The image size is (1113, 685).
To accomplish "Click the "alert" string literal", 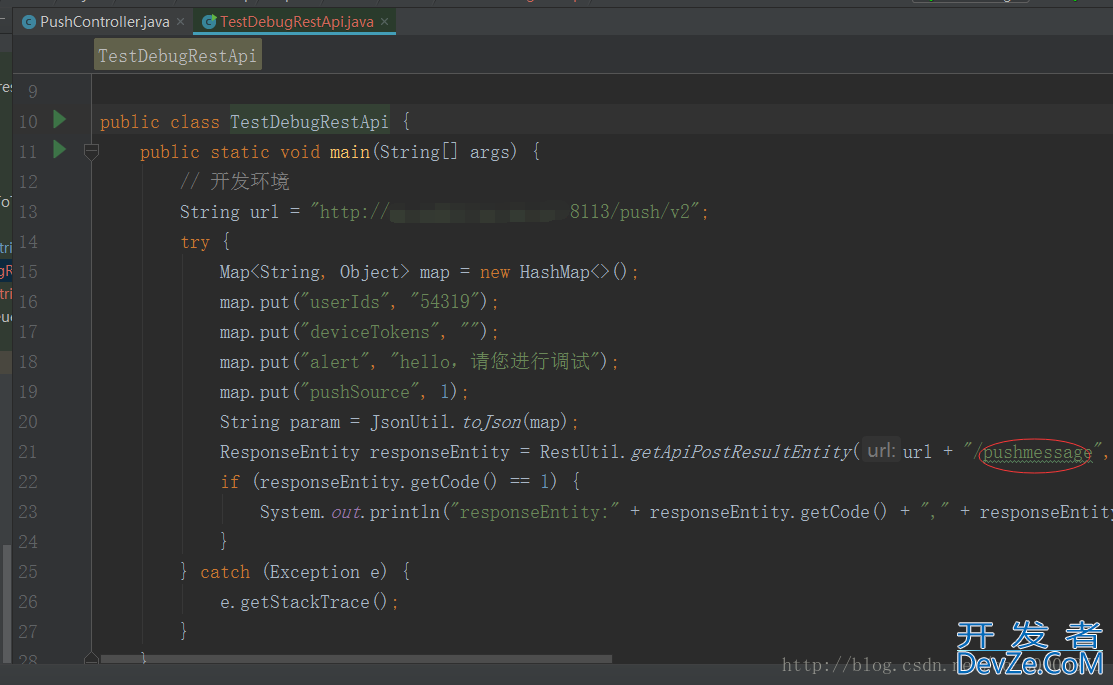I will 335,362.
